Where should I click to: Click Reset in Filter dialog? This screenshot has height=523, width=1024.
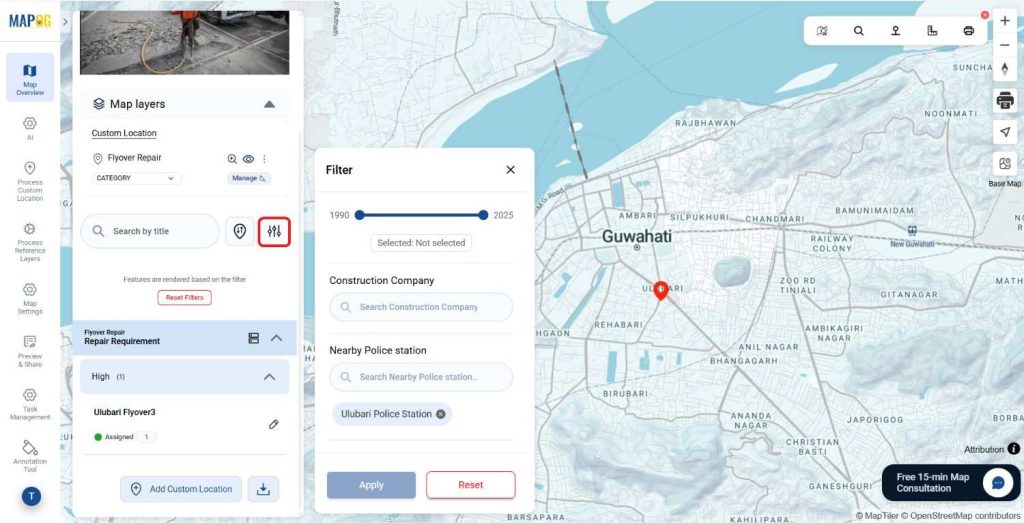pyautogui.click(x=471, y=485)
